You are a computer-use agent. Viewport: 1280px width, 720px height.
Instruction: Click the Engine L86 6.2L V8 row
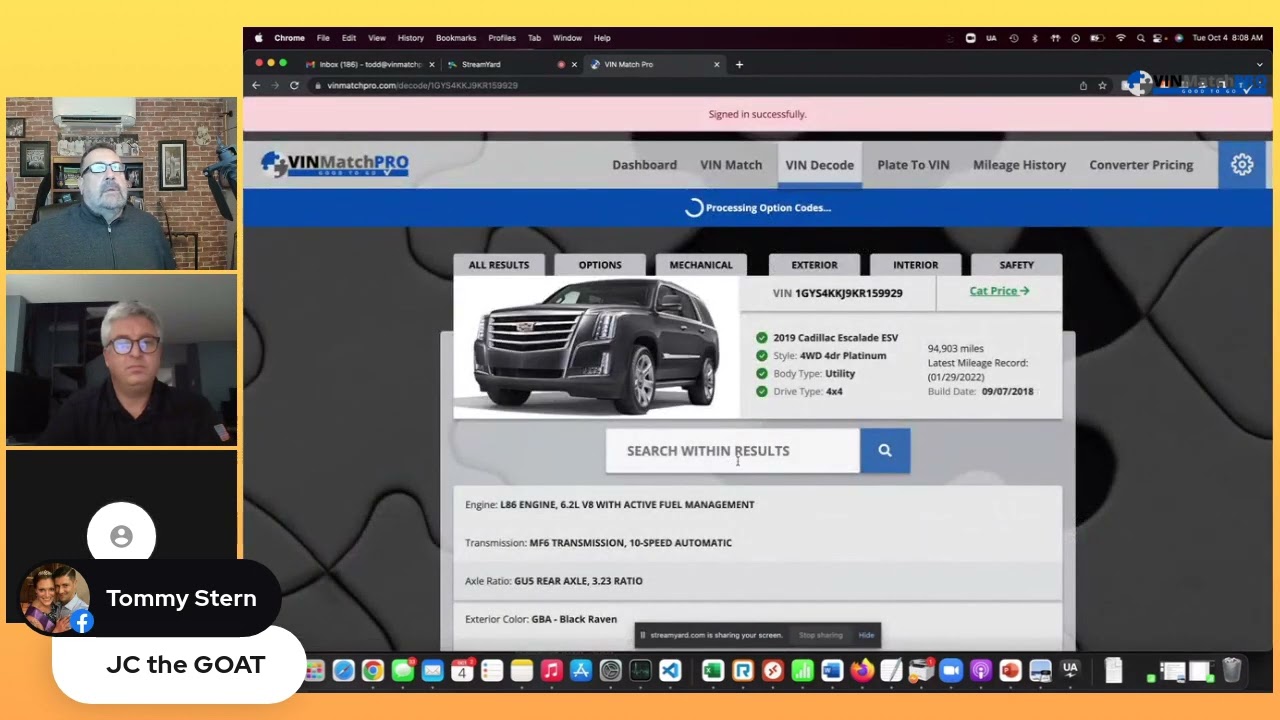pyautogui.click(x=758, y=505)
